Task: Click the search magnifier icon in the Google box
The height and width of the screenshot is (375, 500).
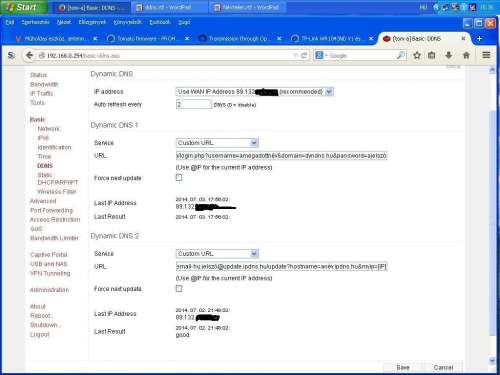Action: [401, 55]
